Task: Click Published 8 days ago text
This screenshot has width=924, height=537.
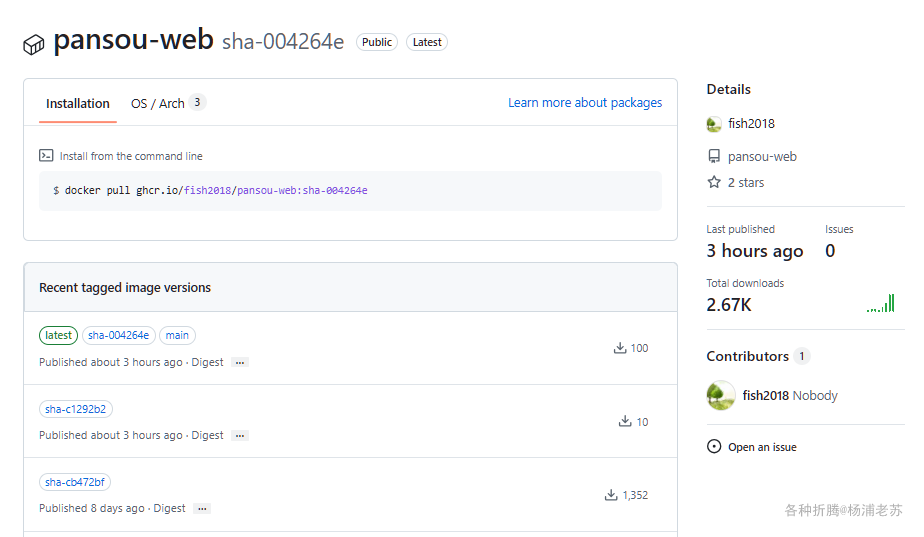Action: [x=91, y=508]
